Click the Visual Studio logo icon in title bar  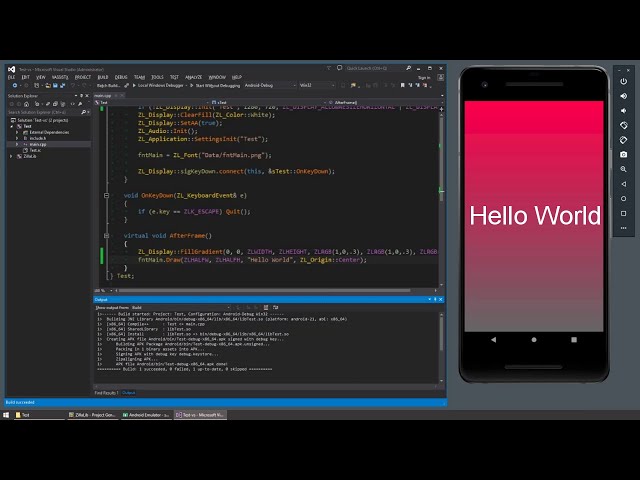[x=12, y=69]
